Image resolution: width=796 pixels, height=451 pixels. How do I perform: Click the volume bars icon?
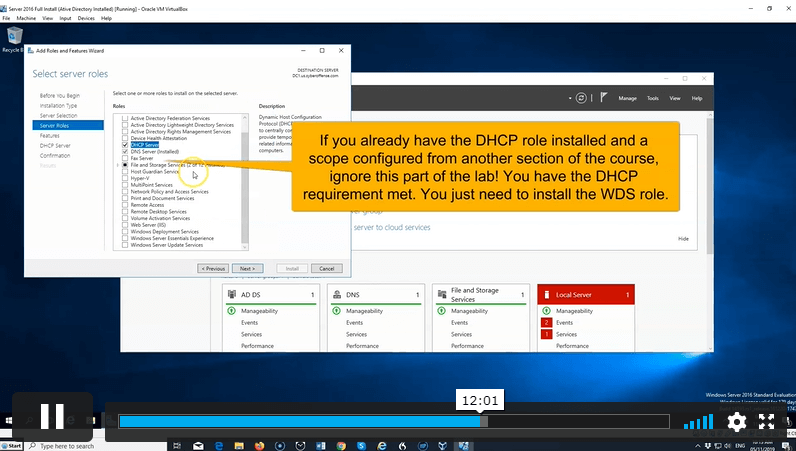click(699, 421)
